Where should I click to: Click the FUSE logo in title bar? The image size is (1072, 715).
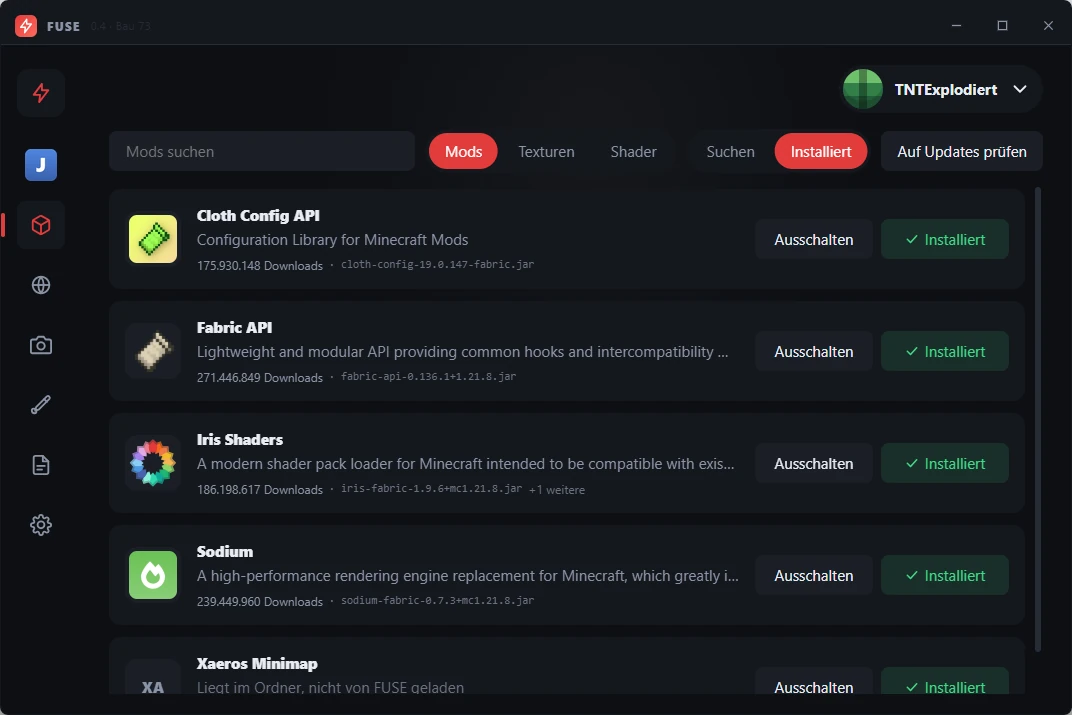pos(26,26)
